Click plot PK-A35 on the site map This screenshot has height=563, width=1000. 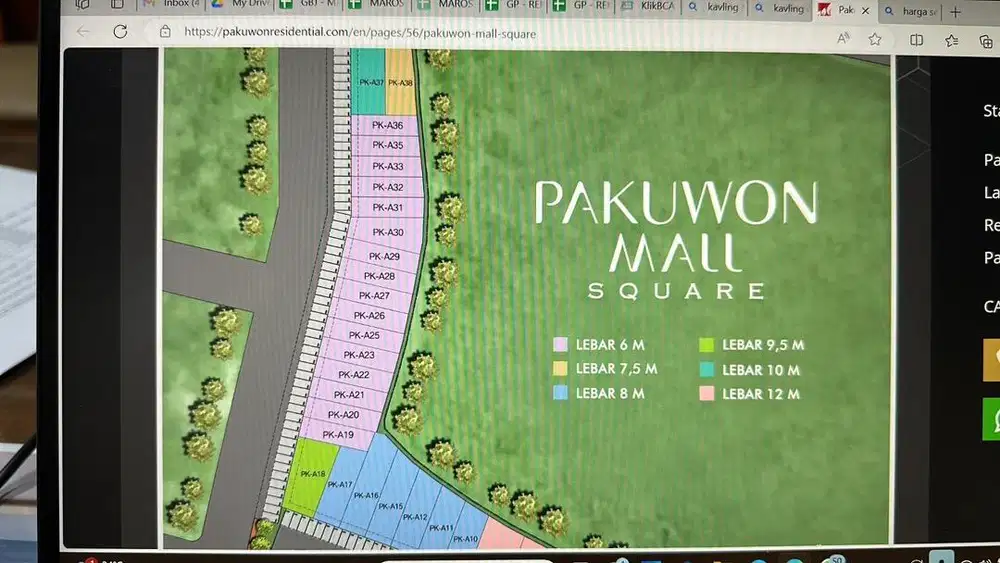coord(387,145)
